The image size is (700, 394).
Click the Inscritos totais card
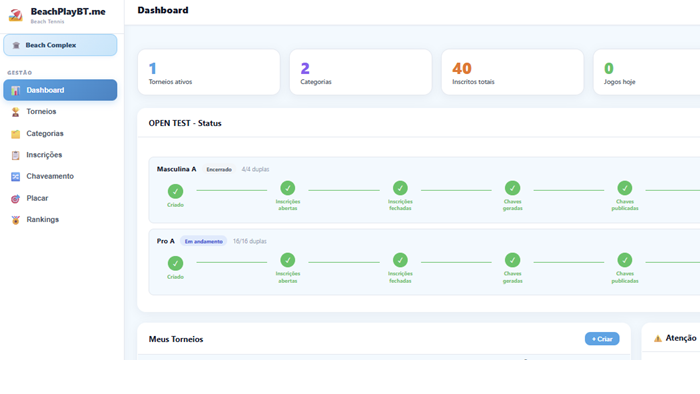pos(512,72)
